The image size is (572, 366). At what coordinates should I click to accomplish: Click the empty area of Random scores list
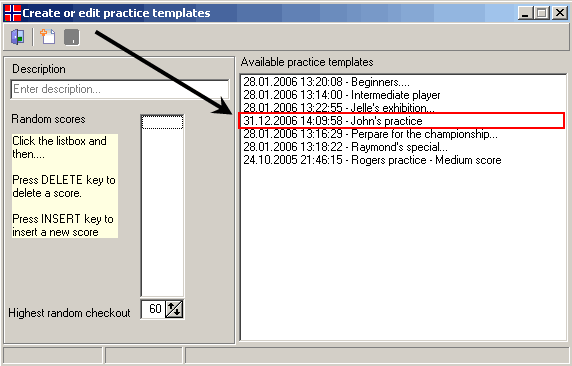tap(162, 212)
